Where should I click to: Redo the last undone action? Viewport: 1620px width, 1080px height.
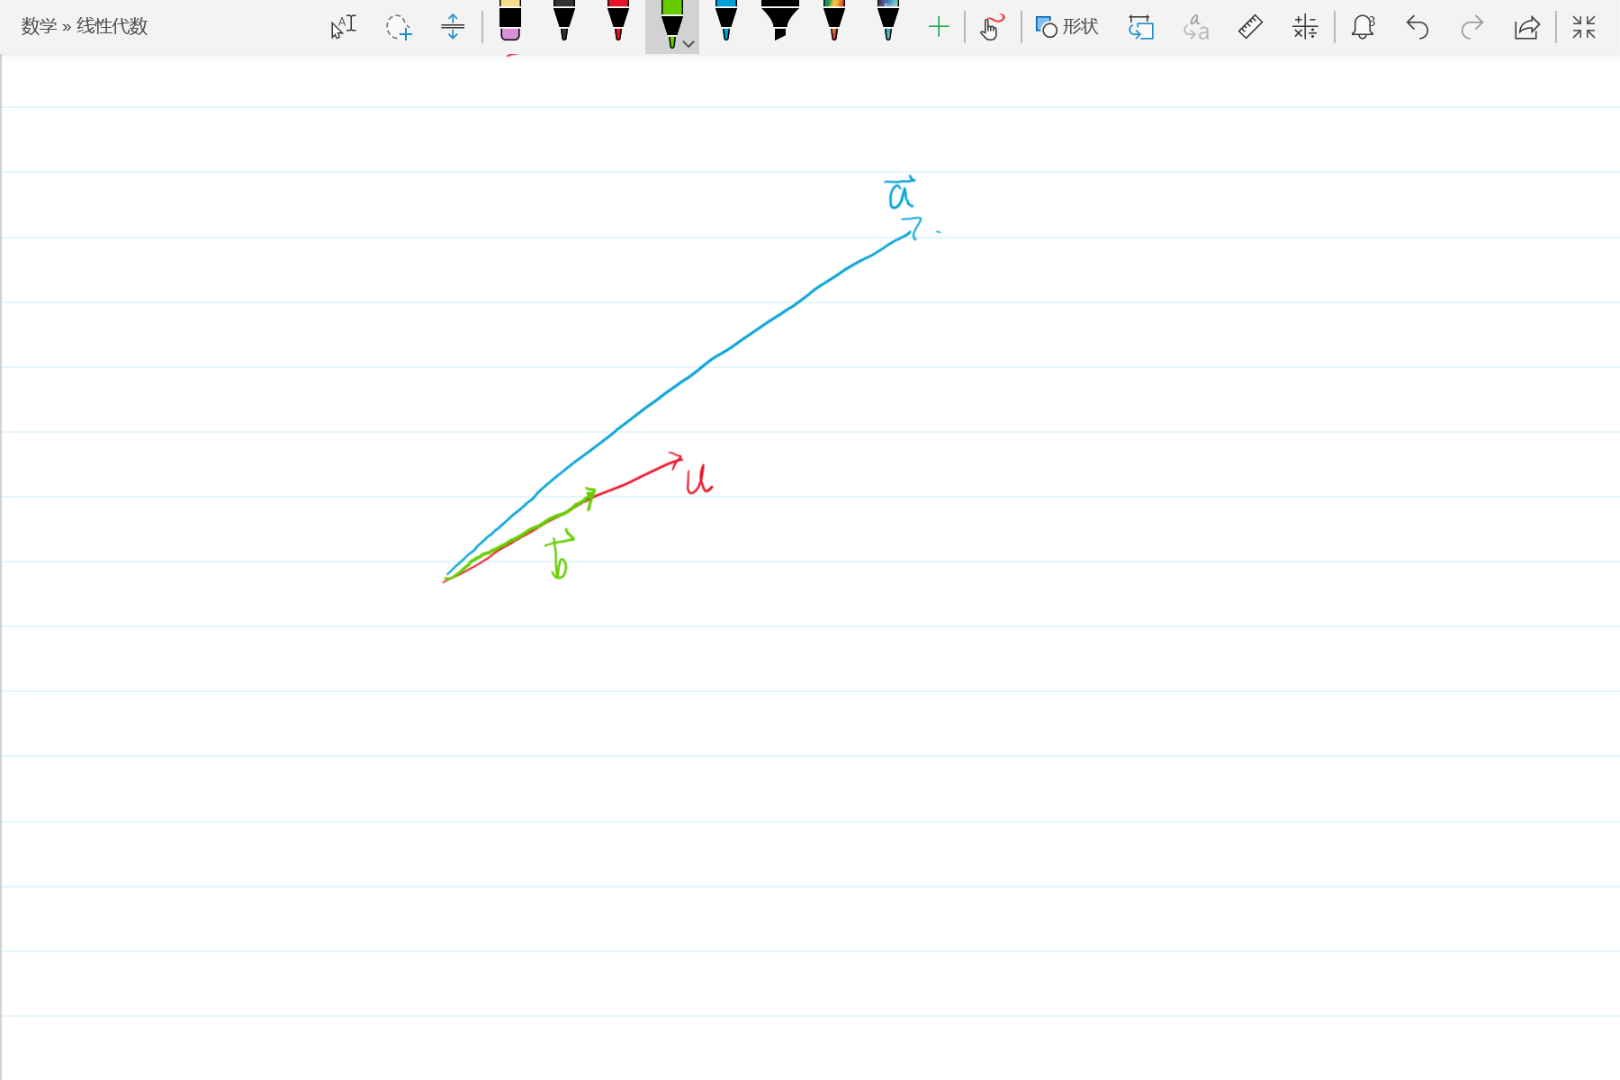click(1472, 27)
